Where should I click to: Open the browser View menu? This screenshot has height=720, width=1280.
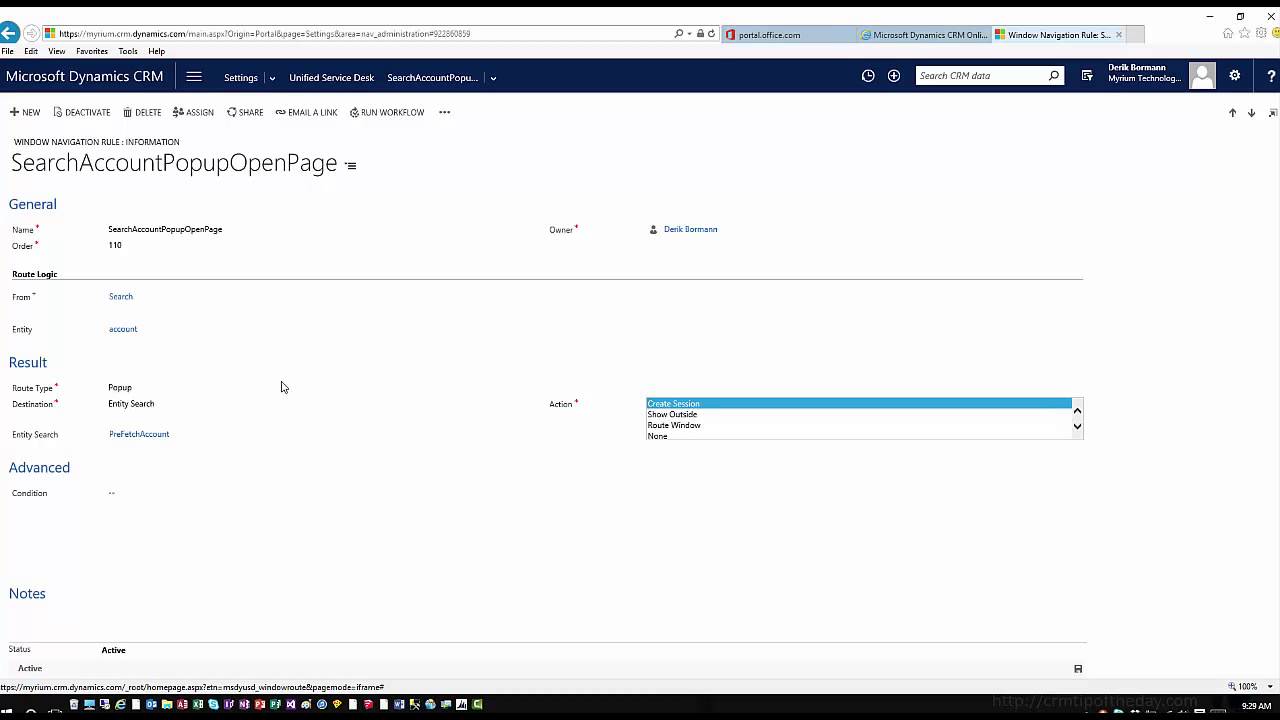tap(57, 51)
